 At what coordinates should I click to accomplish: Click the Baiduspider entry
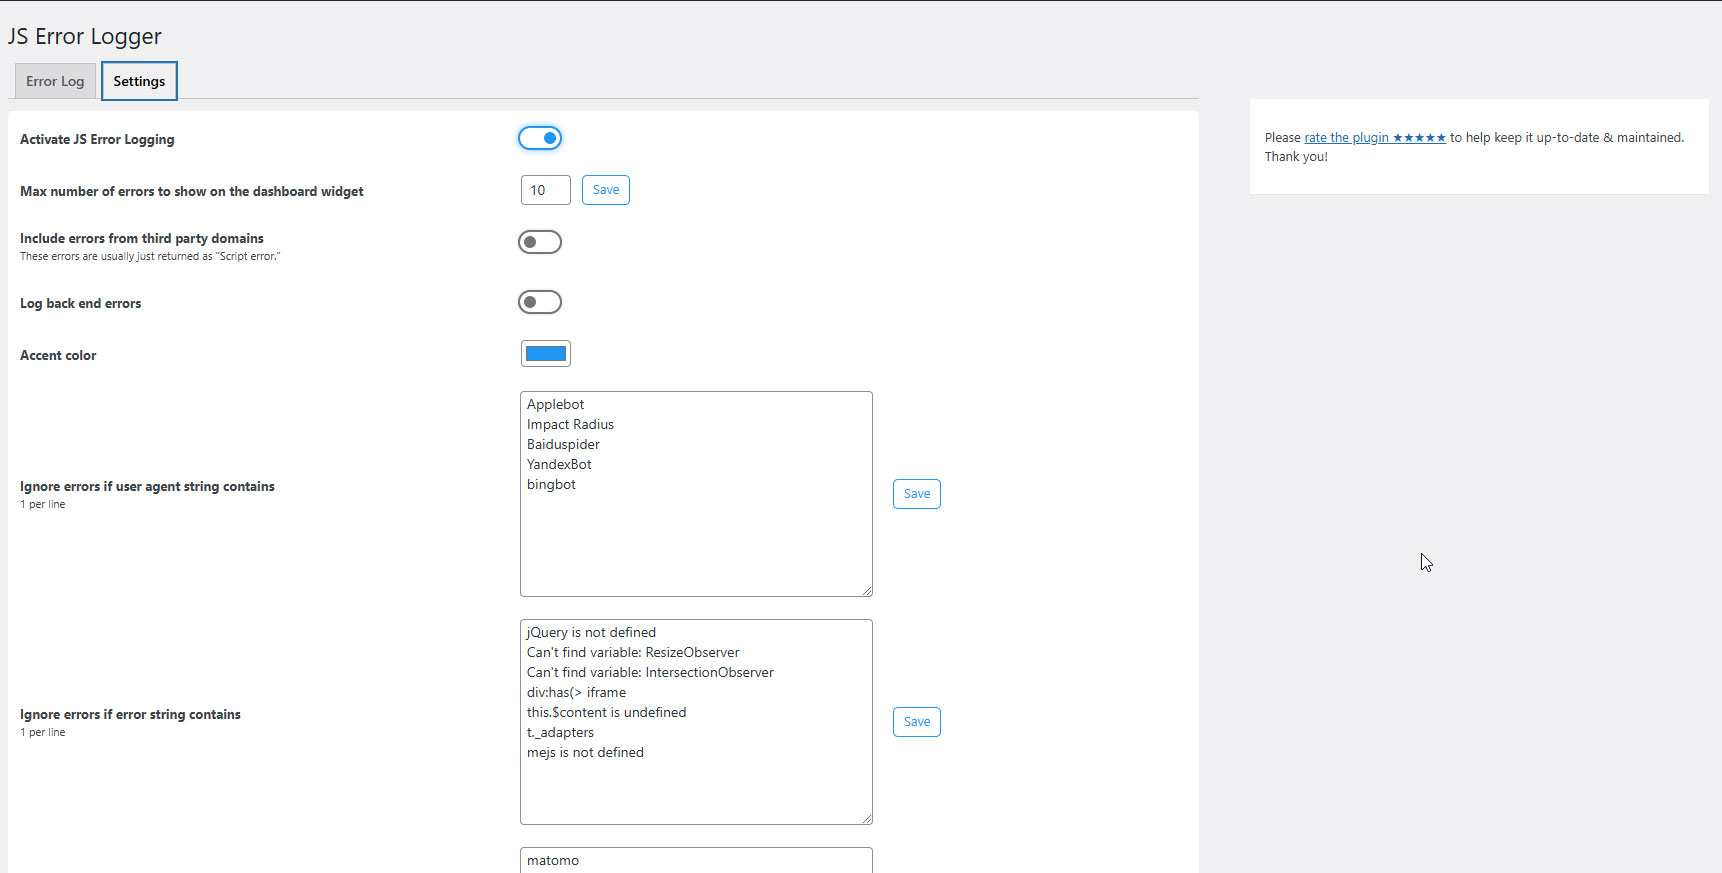click(564, 445)
